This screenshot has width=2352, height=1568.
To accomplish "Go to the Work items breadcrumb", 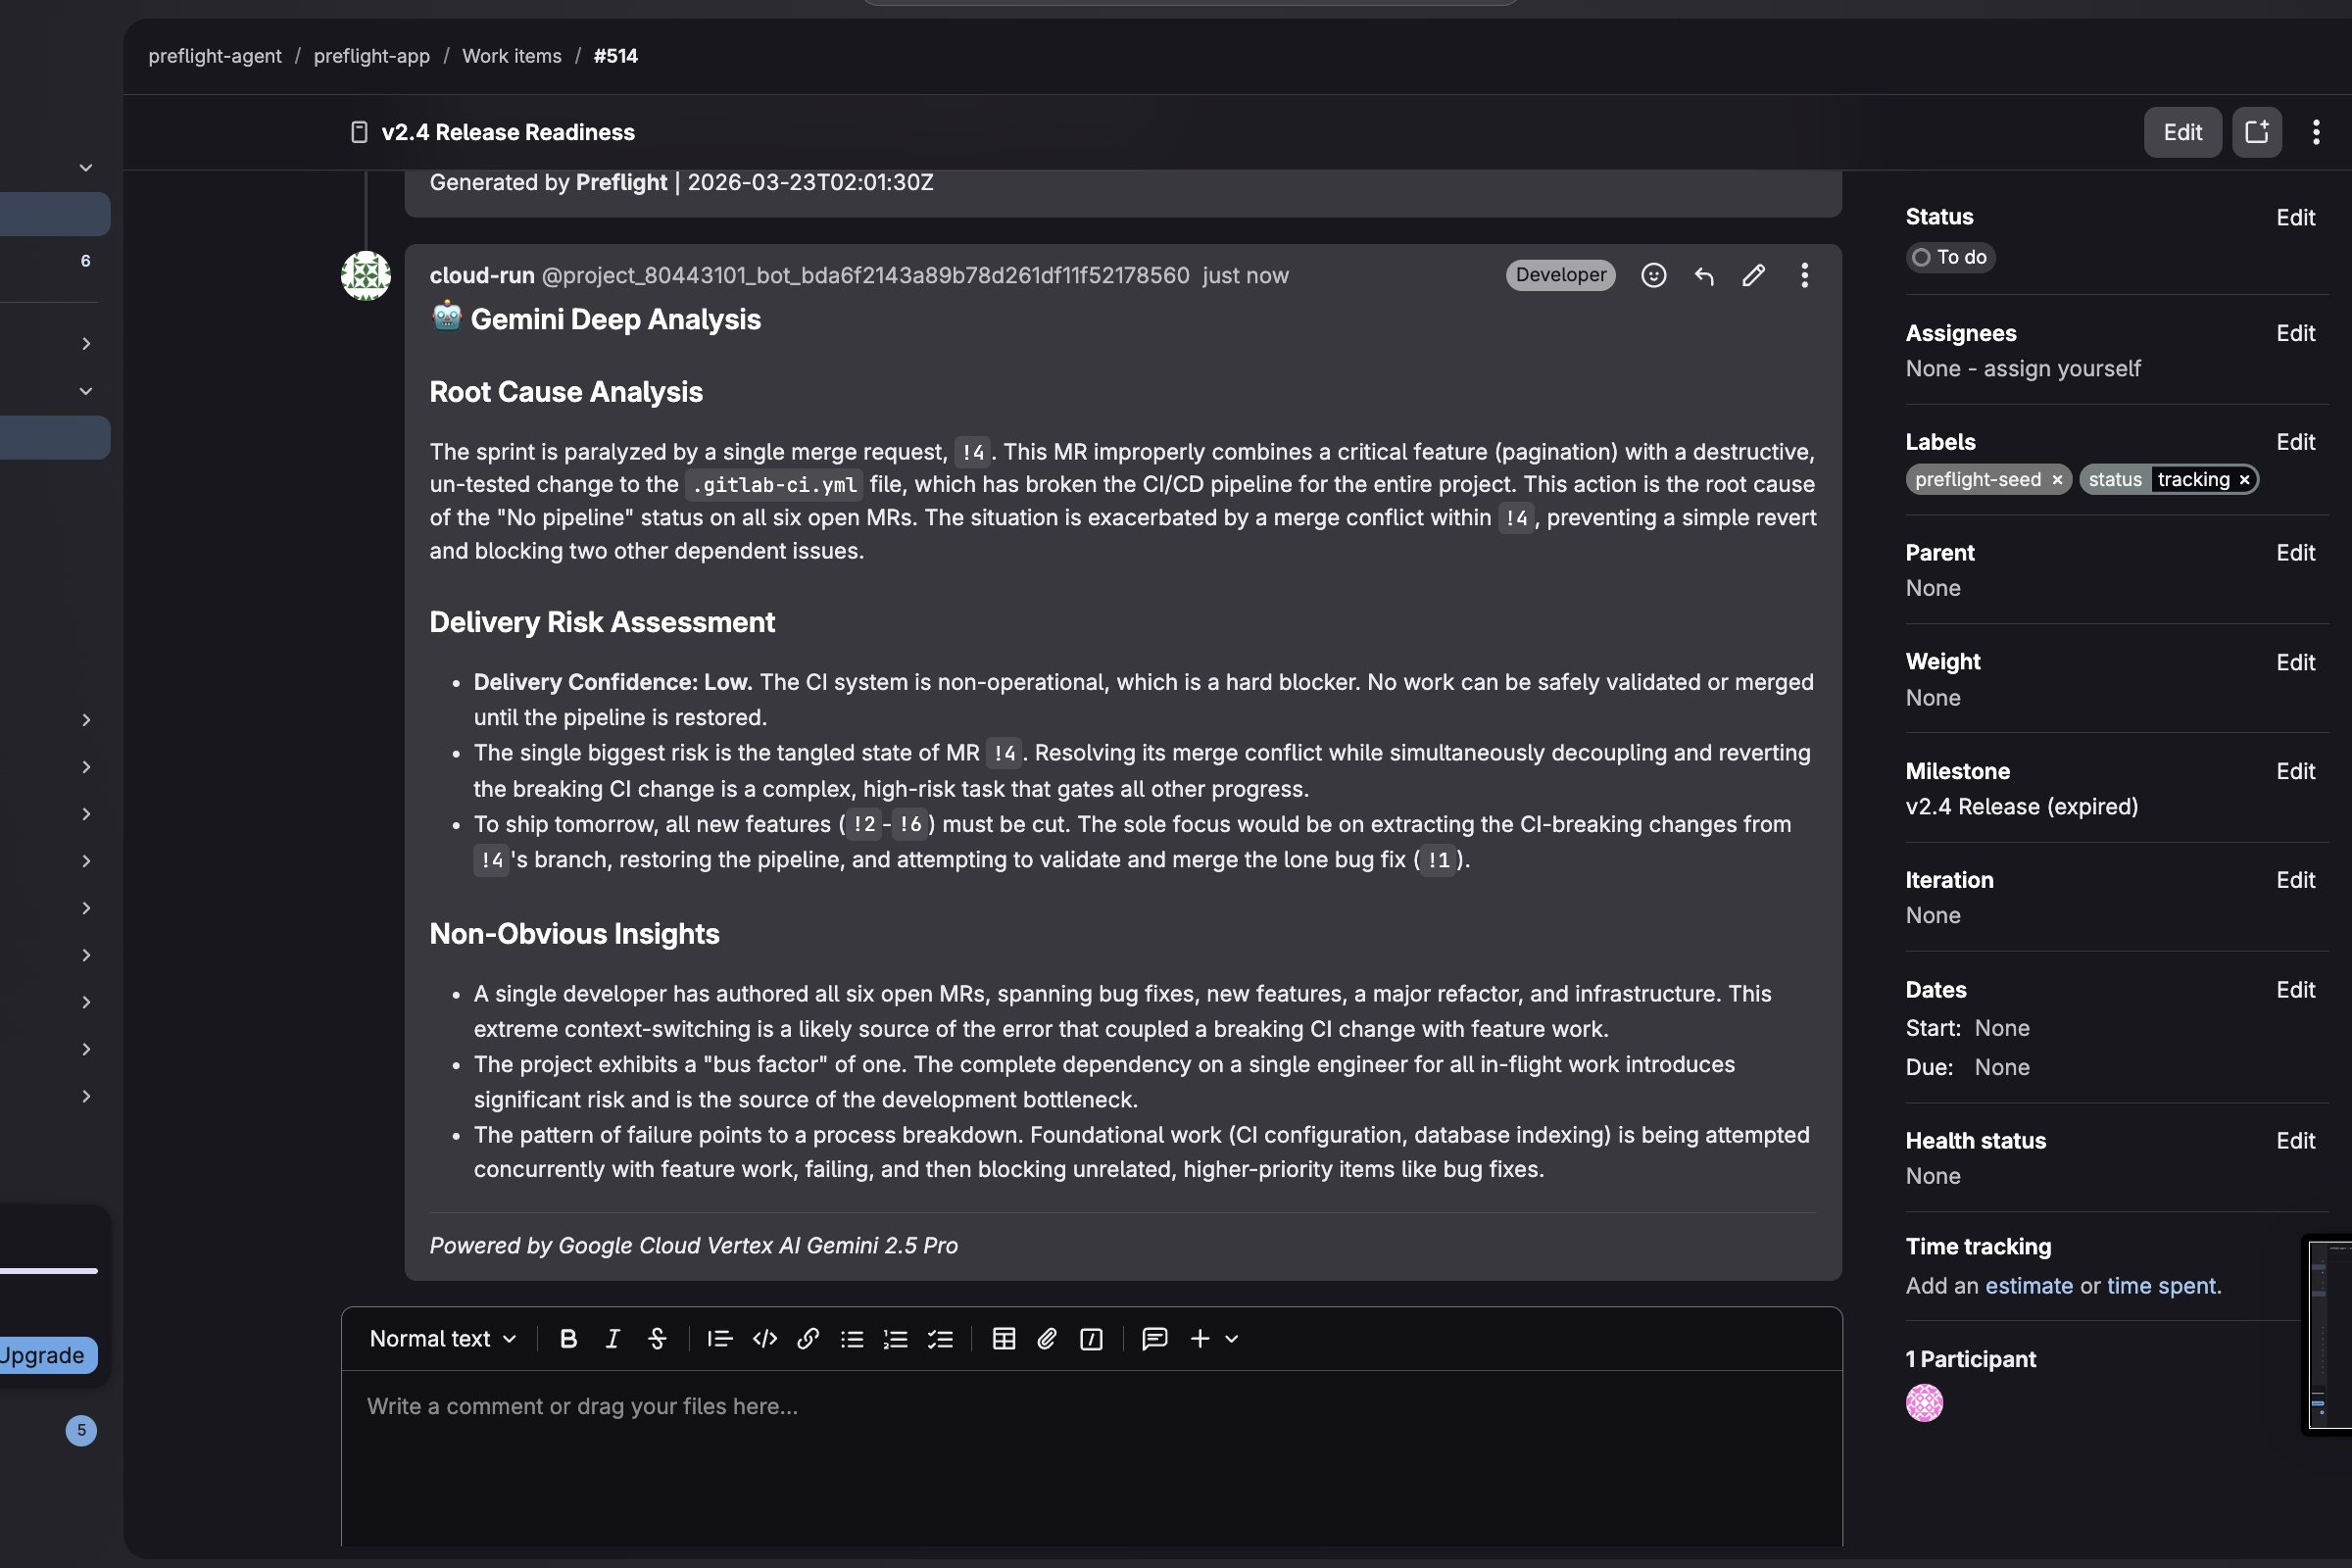I will coord(511,56).
